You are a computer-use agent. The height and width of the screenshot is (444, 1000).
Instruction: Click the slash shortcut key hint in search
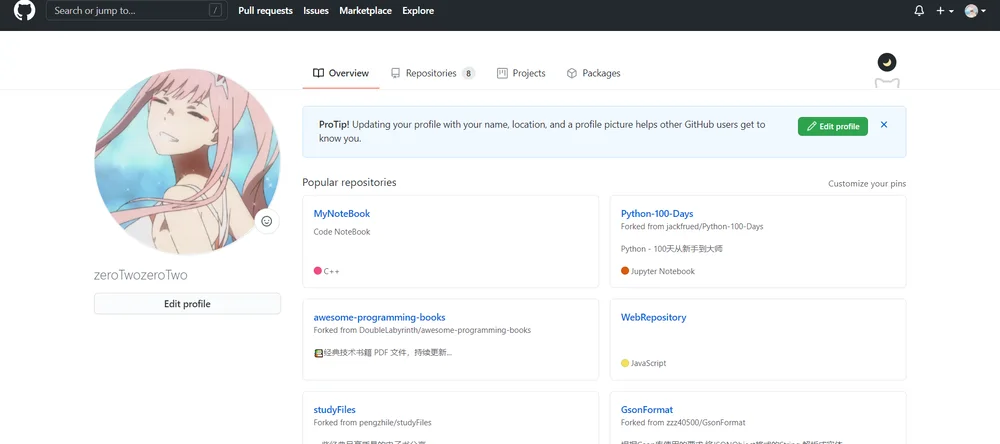coord(216,10)
